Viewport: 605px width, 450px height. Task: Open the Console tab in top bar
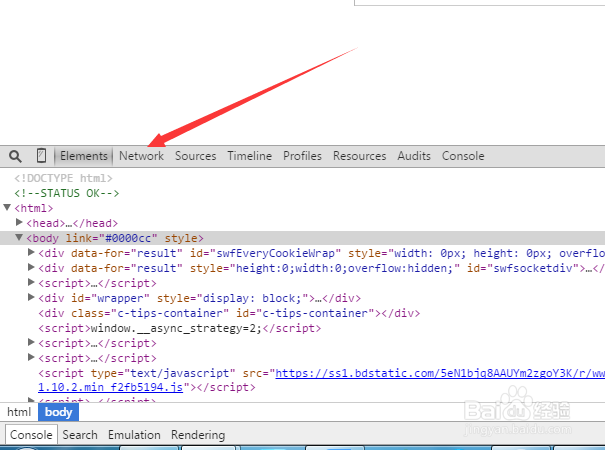coord(463,156)
